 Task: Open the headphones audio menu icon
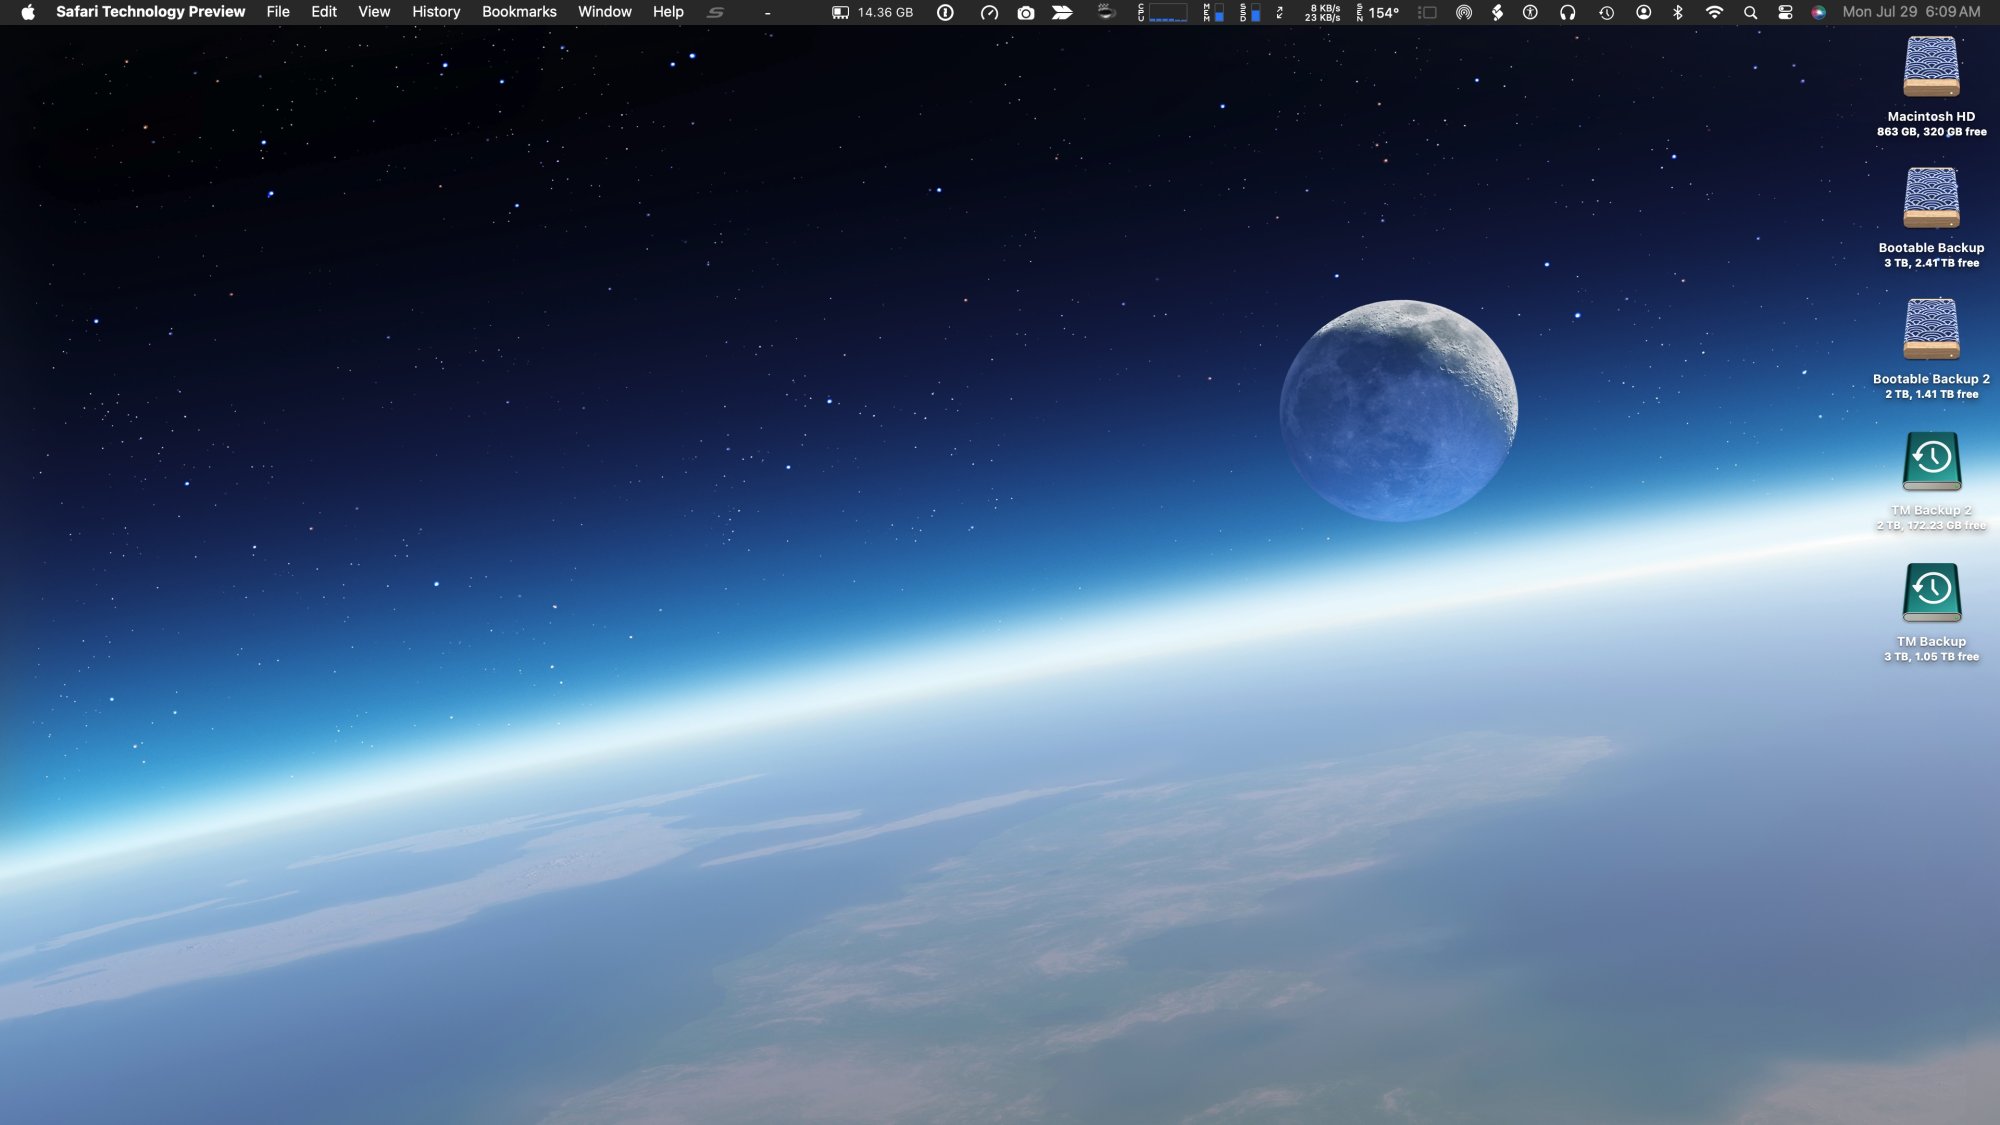[x=1568, y=13]
